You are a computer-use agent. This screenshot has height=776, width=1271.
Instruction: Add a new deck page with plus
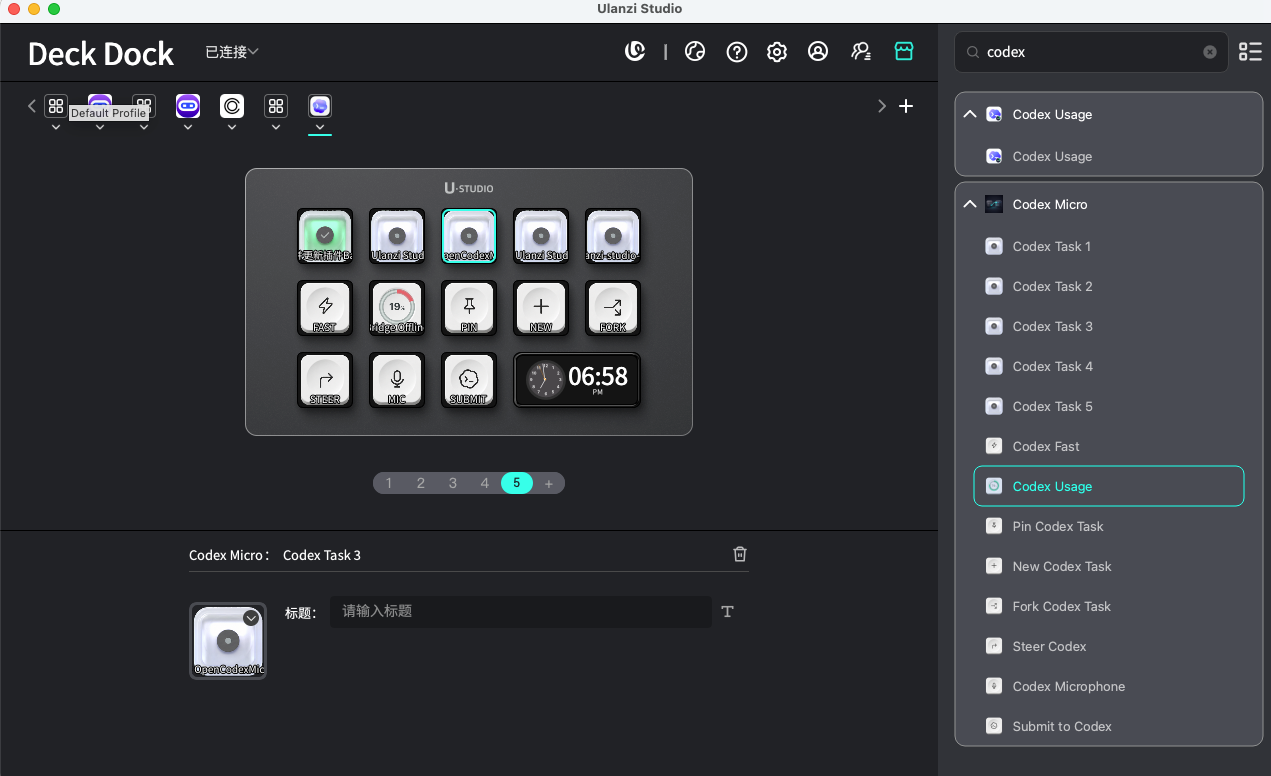549,483
